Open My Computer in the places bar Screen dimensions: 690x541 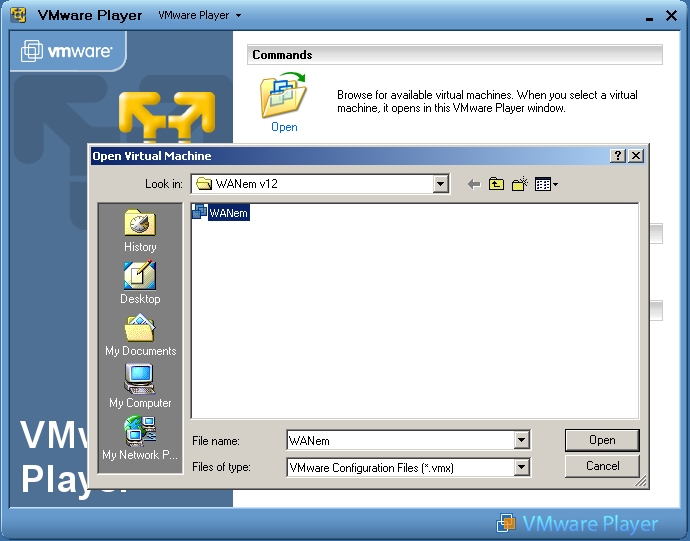pyautogui.click(x=140, y=387)
